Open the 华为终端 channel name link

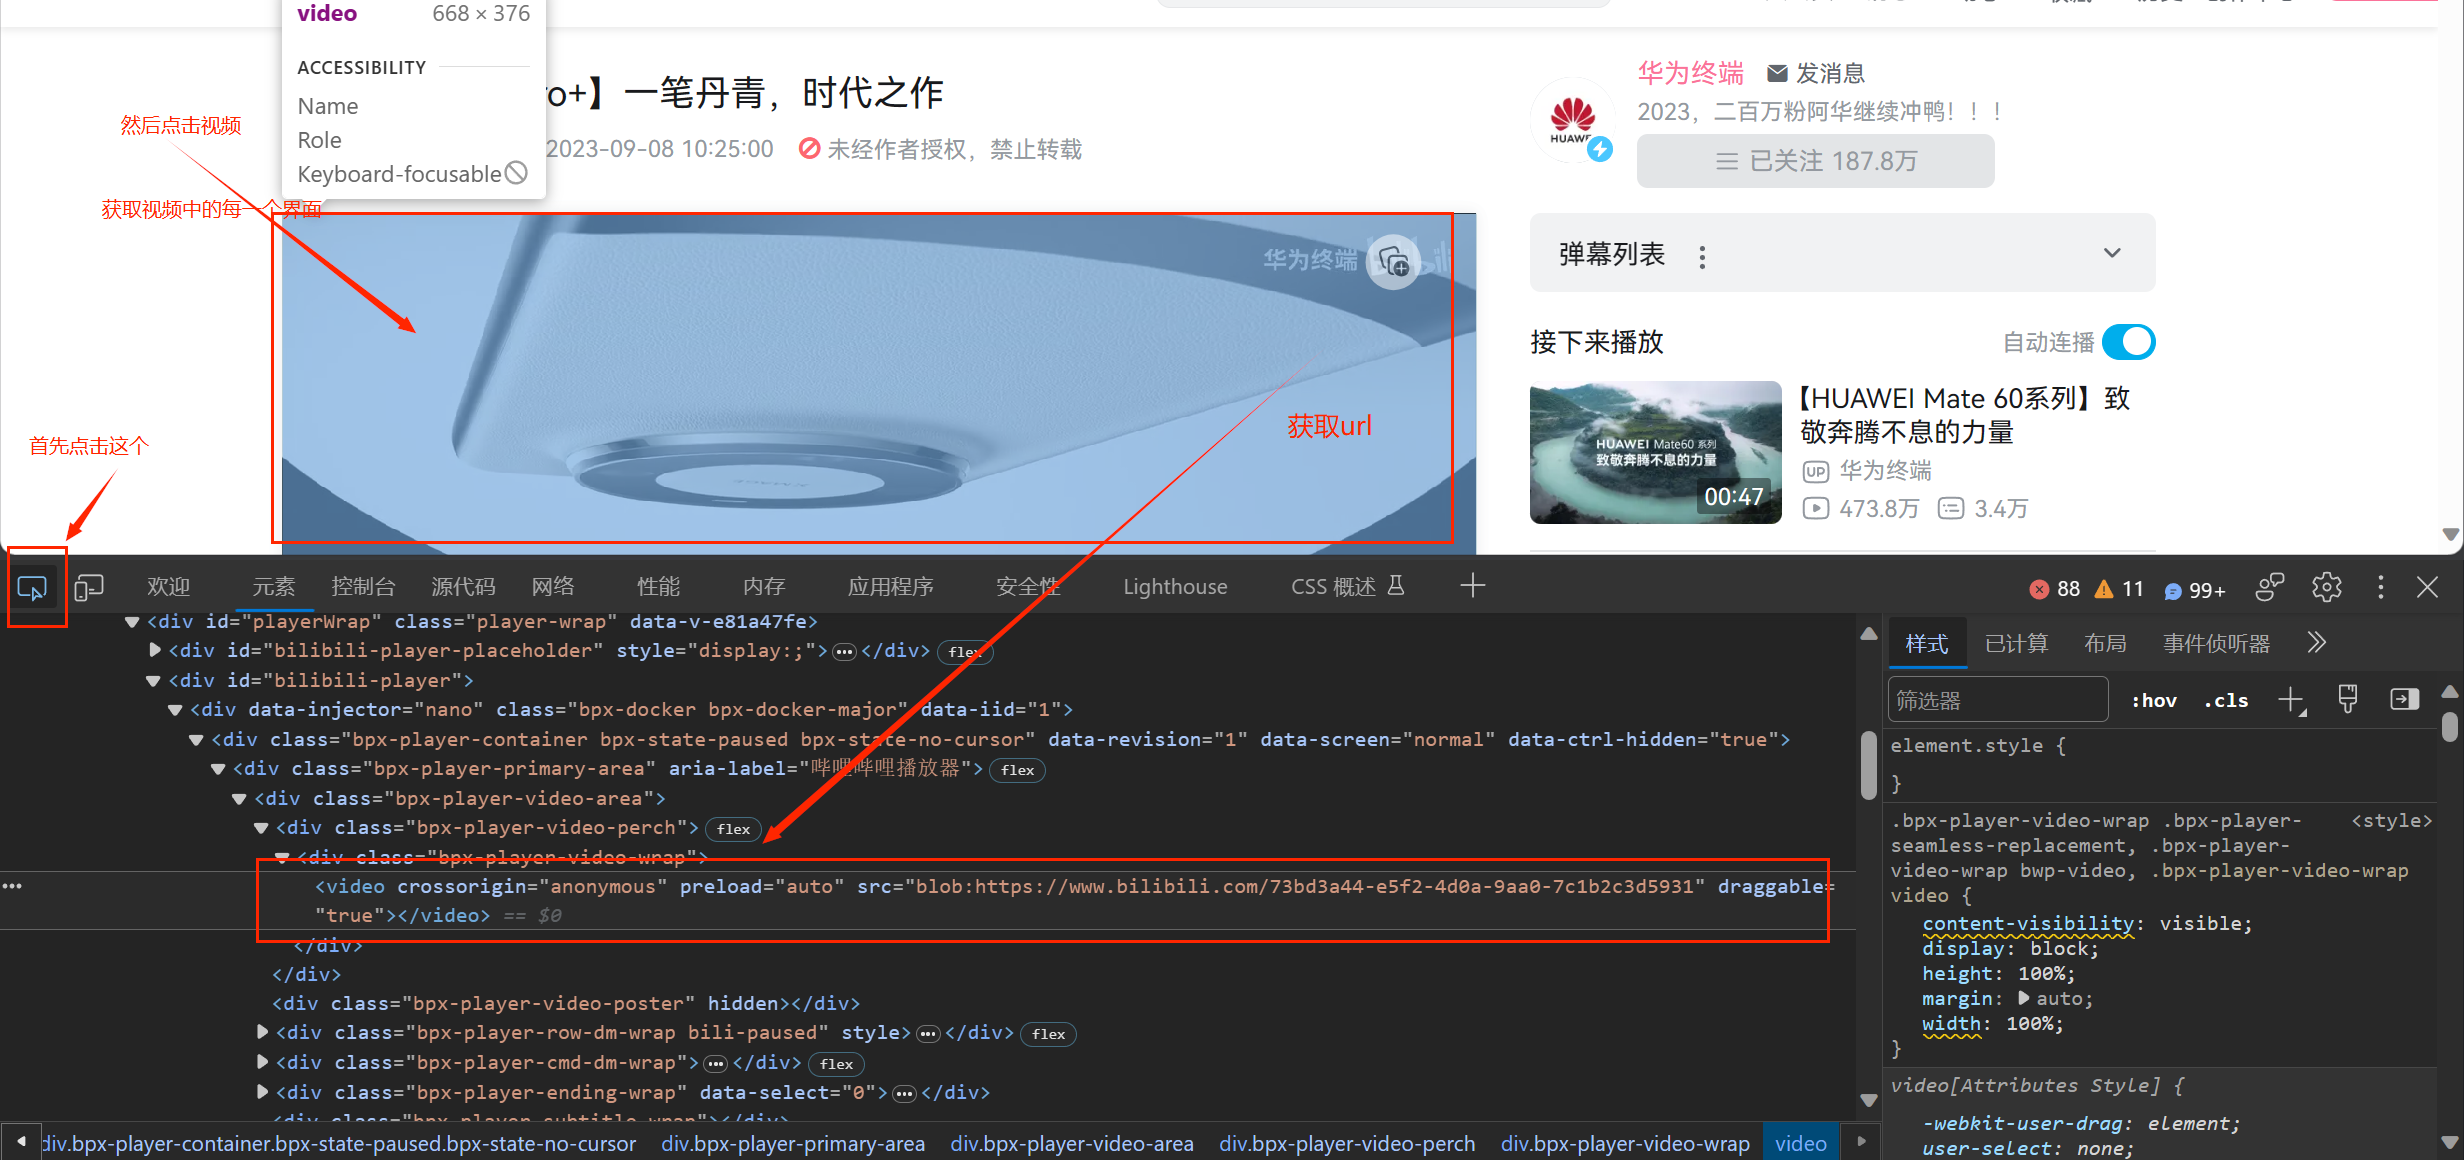click(1690, 73)
